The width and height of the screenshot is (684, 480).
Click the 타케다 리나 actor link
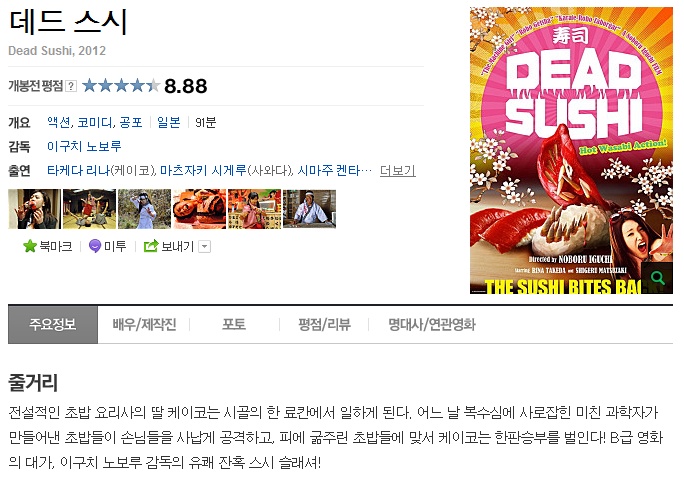(79, 170)
